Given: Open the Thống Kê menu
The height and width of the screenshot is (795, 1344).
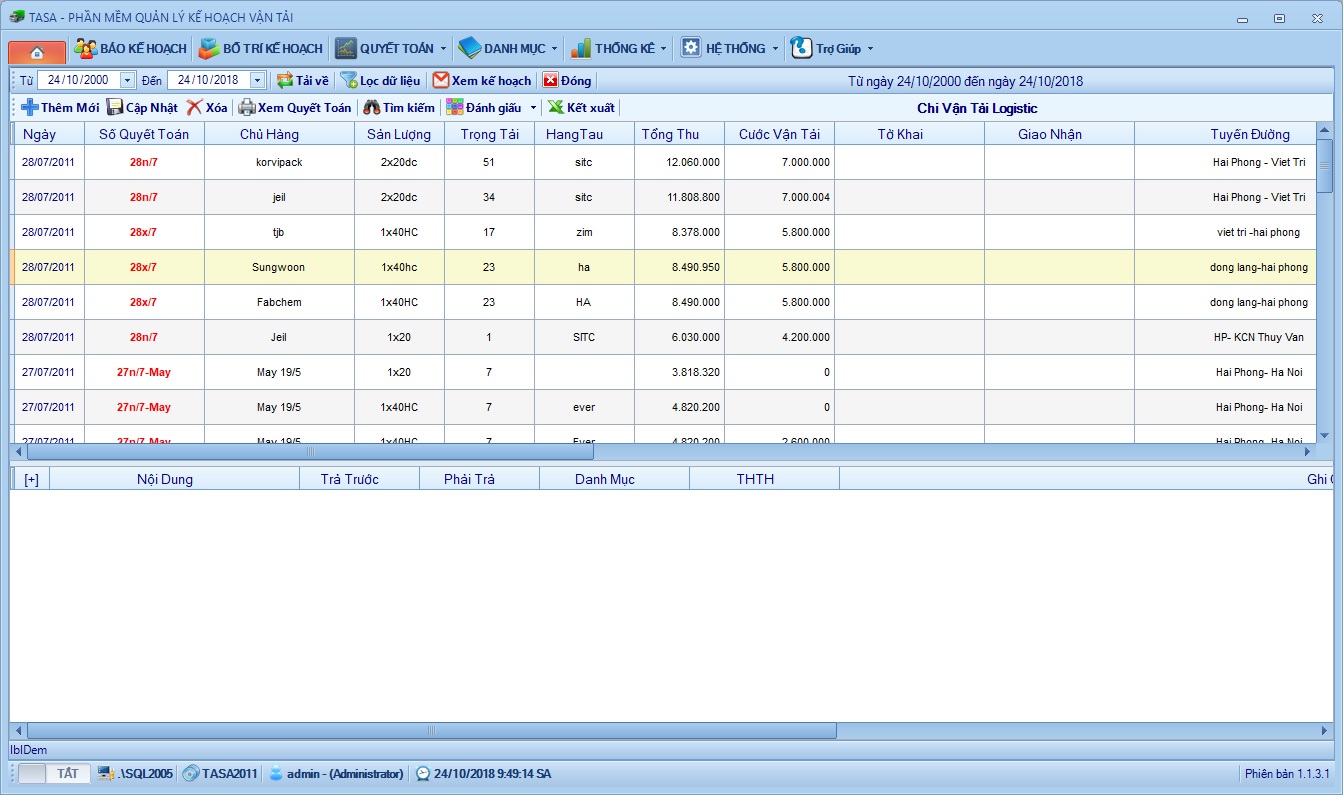Looking at the screenshot, I should click(617, 48).
